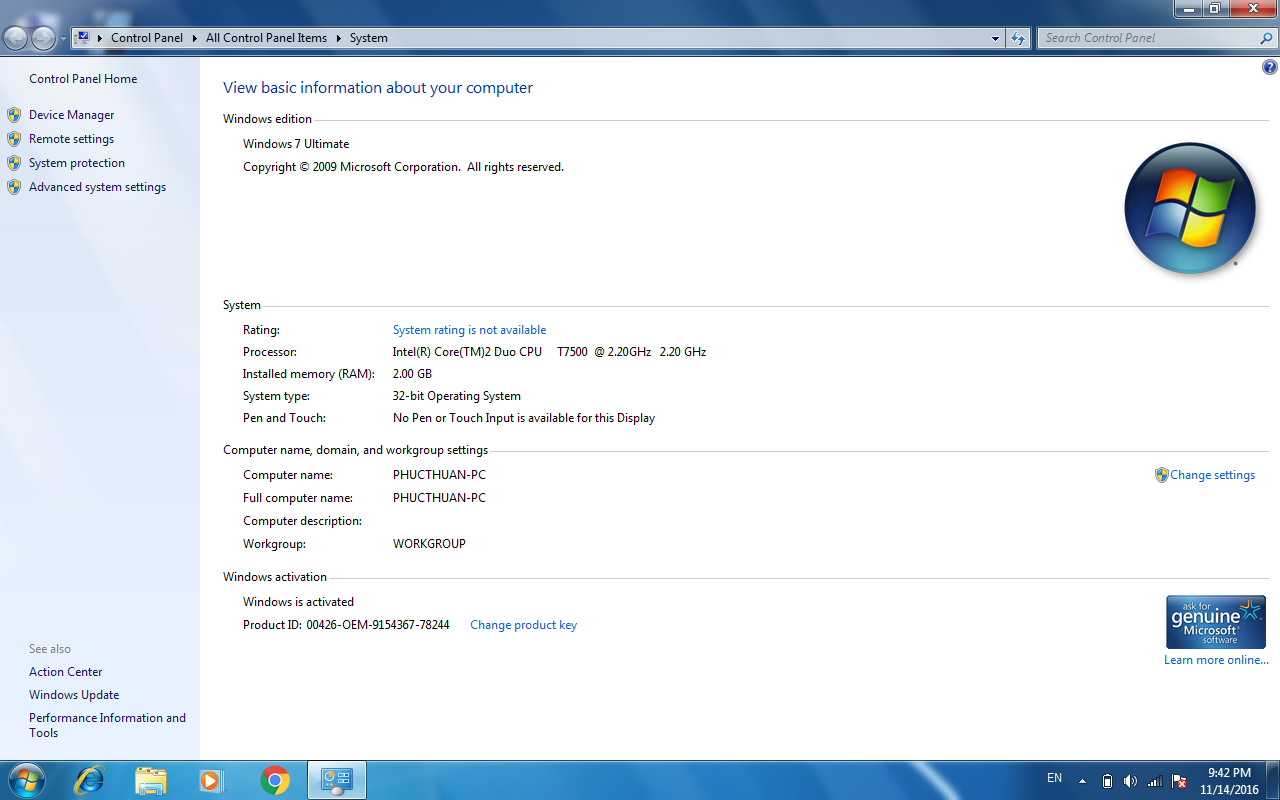Open Windows Media Player from the taskbar
Screen dimensions: 1280x800
tap(212, 780)
